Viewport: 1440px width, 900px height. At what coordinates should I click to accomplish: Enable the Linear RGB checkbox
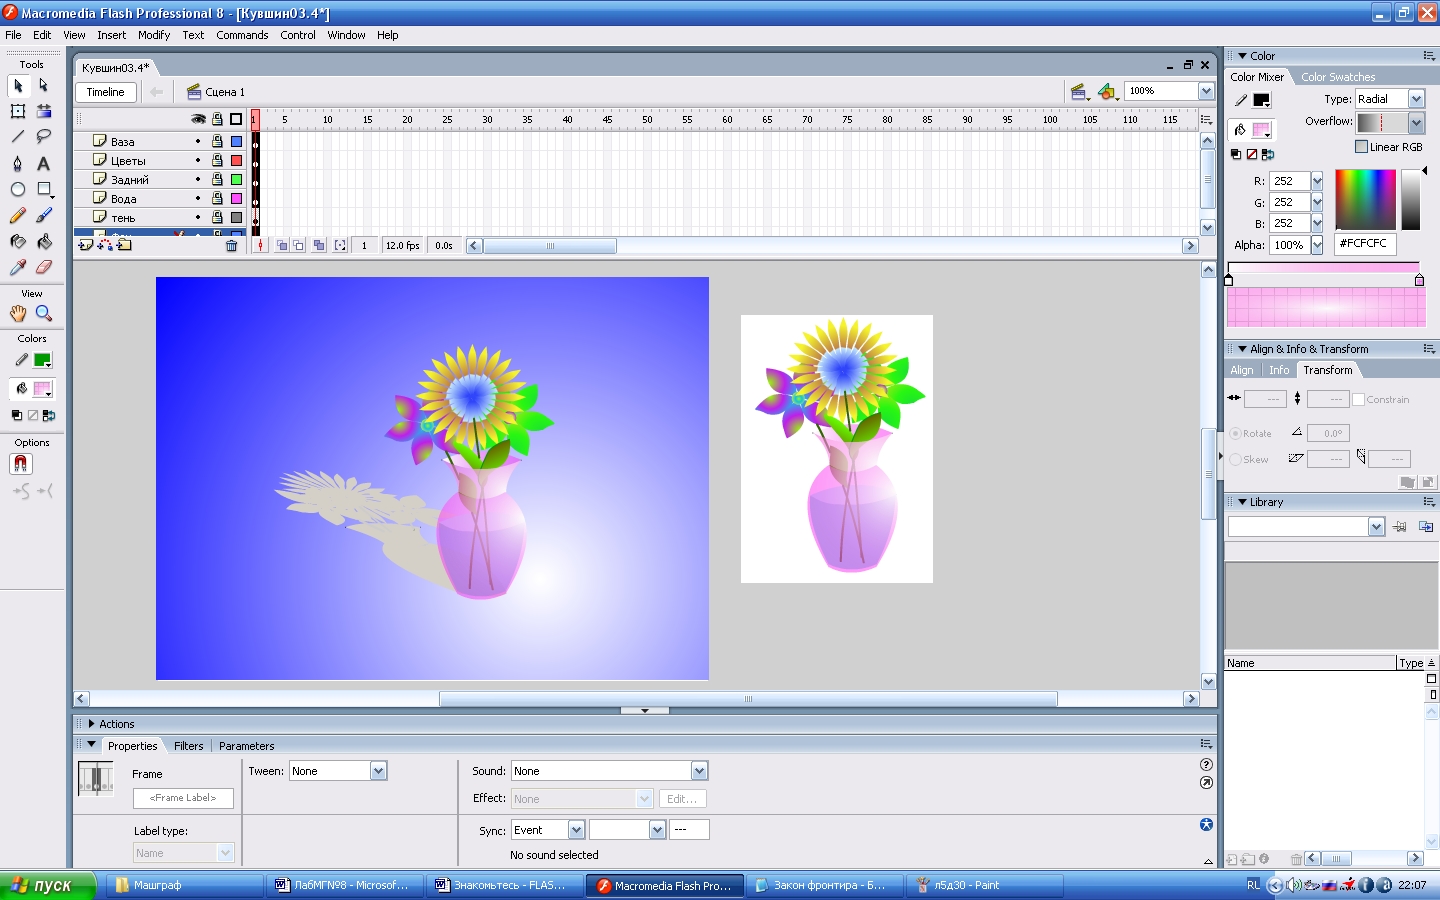click(1361, 147)
